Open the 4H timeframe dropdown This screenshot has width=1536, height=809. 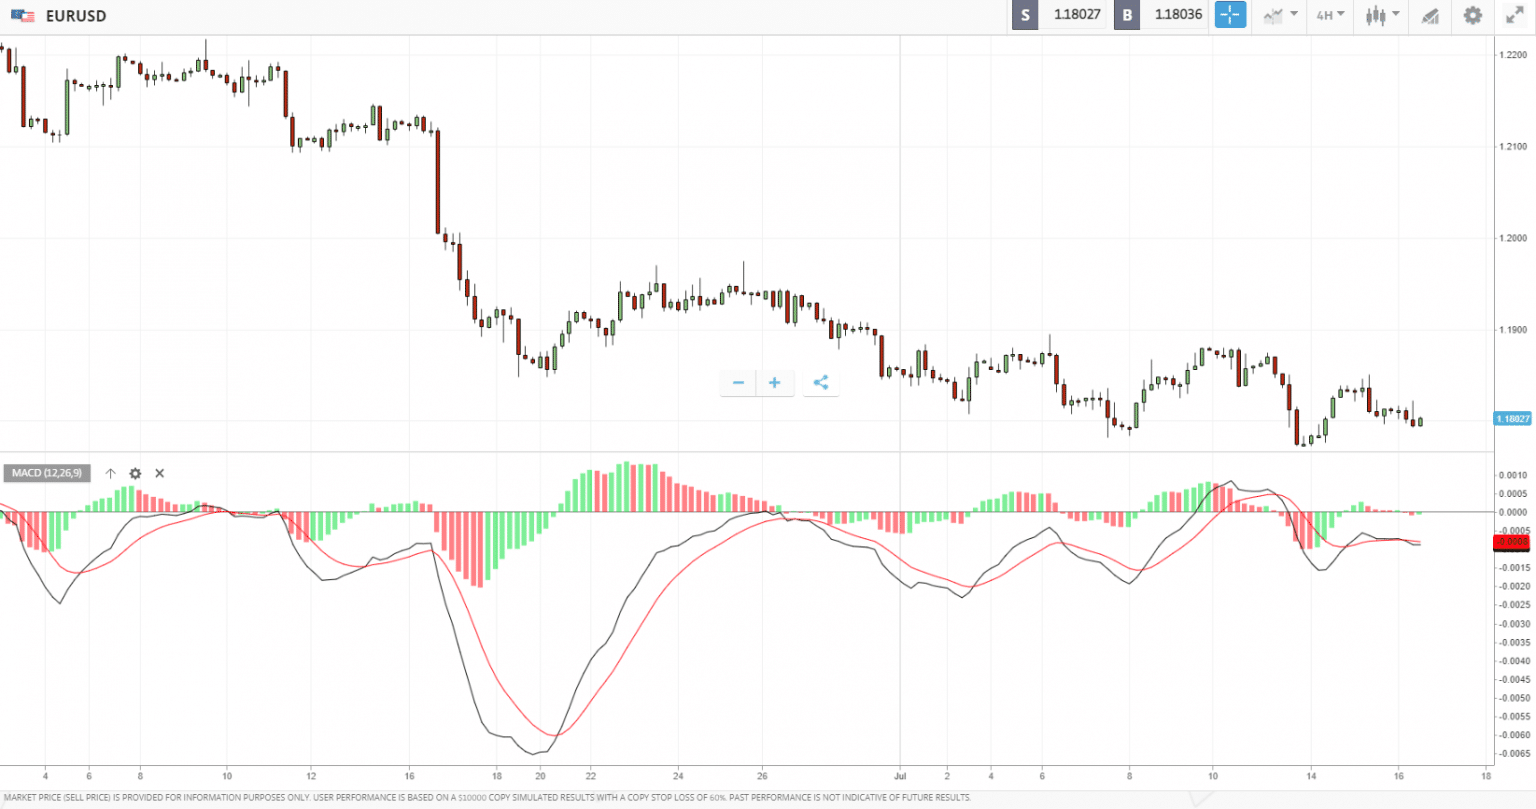click(1330, 15)
